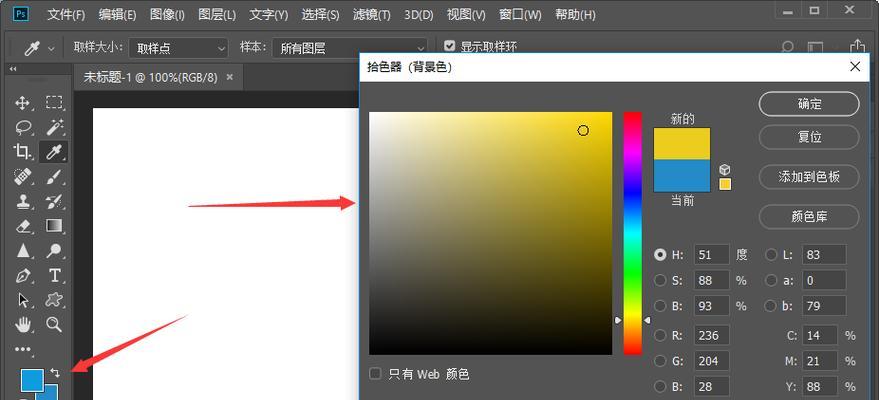Select the Path Selection arrow tool
879x400 pixels.
(22, 300)
